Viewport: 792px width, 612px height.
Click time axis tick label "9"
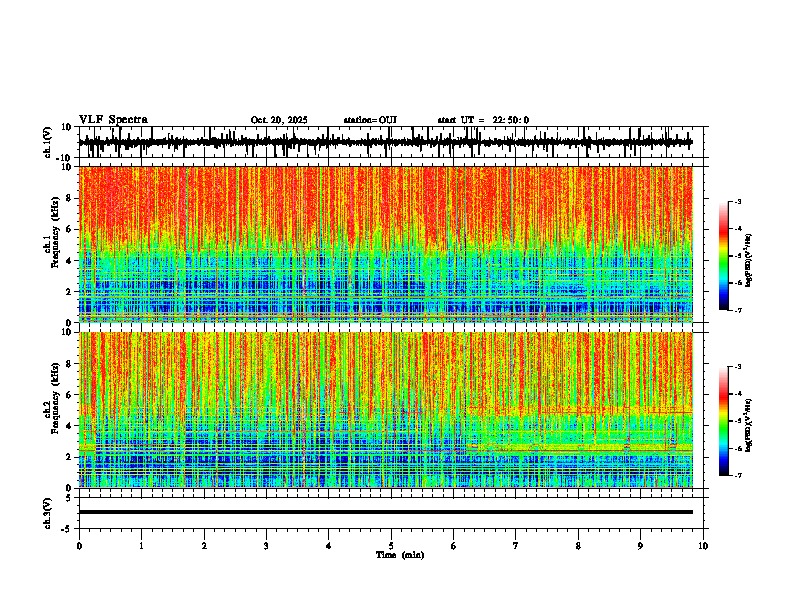click(x=640, y=546)
